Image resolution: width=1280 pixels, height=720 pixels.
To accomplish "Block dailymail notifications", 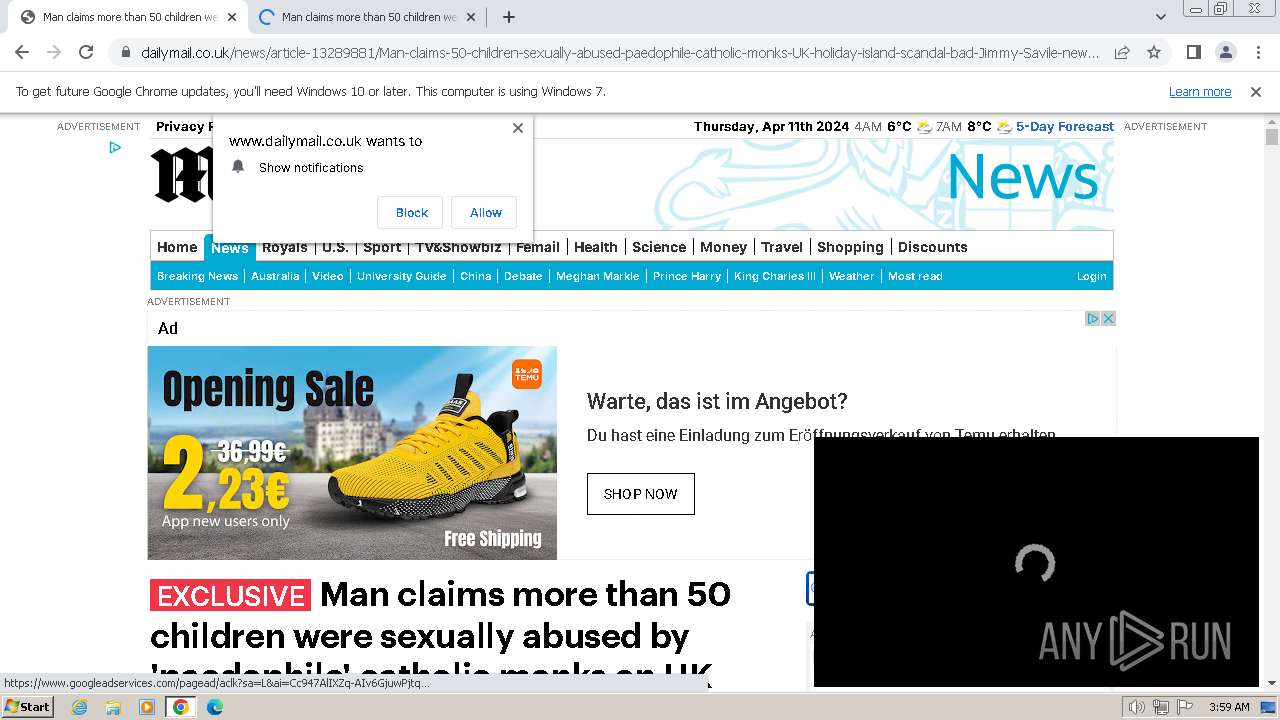I will (x=411, y=212).
